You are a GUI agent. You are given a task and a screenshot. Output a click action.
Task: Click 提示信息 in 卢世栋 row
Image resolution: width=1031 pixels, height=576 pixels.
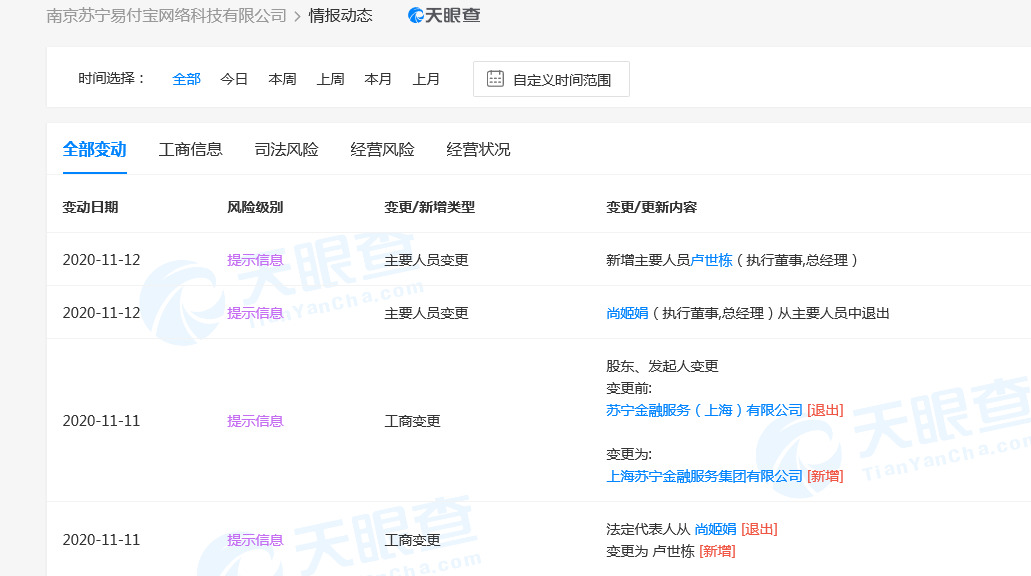(x=255, y=260)
